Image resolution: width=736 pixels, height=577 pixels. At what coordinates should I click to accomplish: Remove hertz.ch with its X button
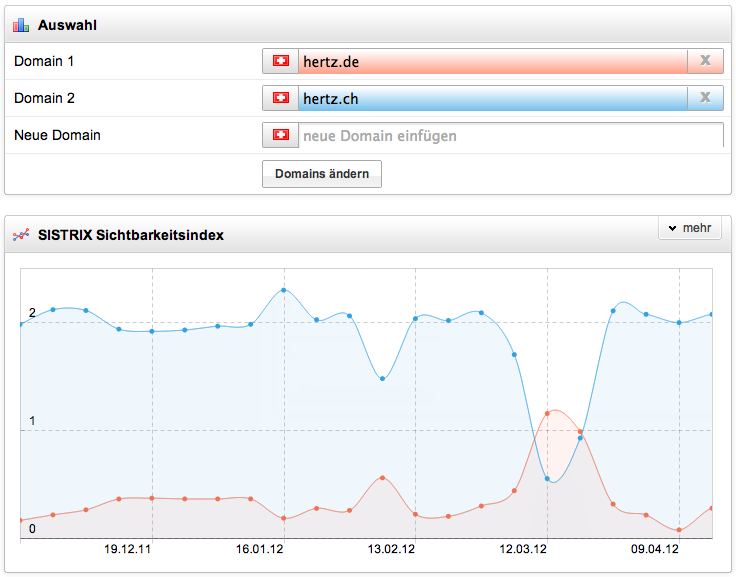pos(705,98)
